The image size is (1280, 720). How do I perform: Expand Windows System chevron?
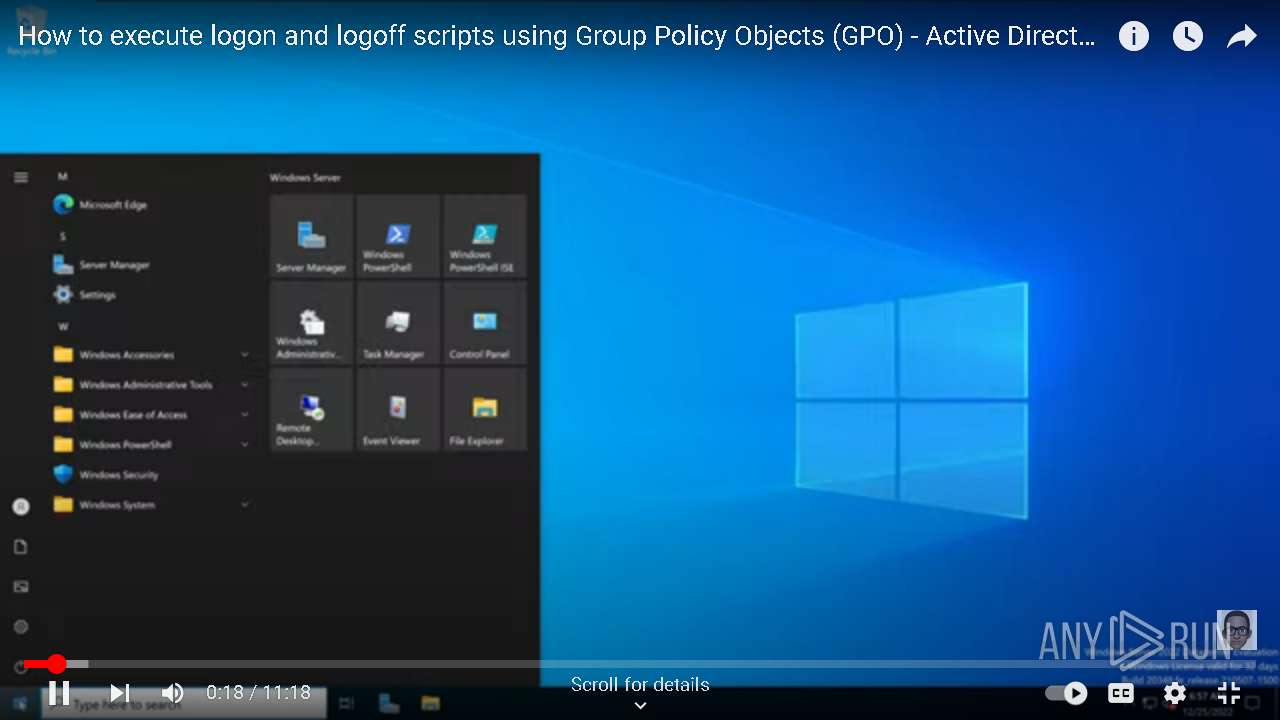[245, 505]
